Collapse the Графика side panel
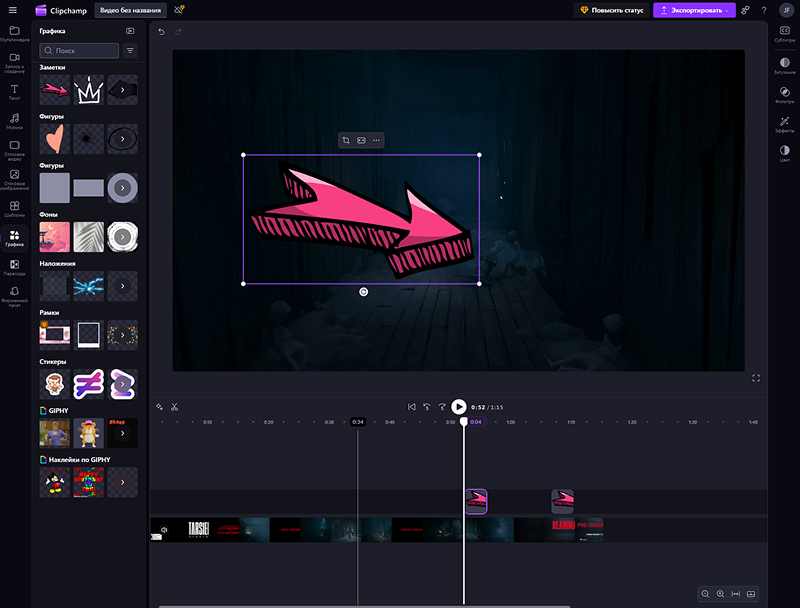Image resolution: width=800 pixels, height=608 pixels. (x=130, y=31)
